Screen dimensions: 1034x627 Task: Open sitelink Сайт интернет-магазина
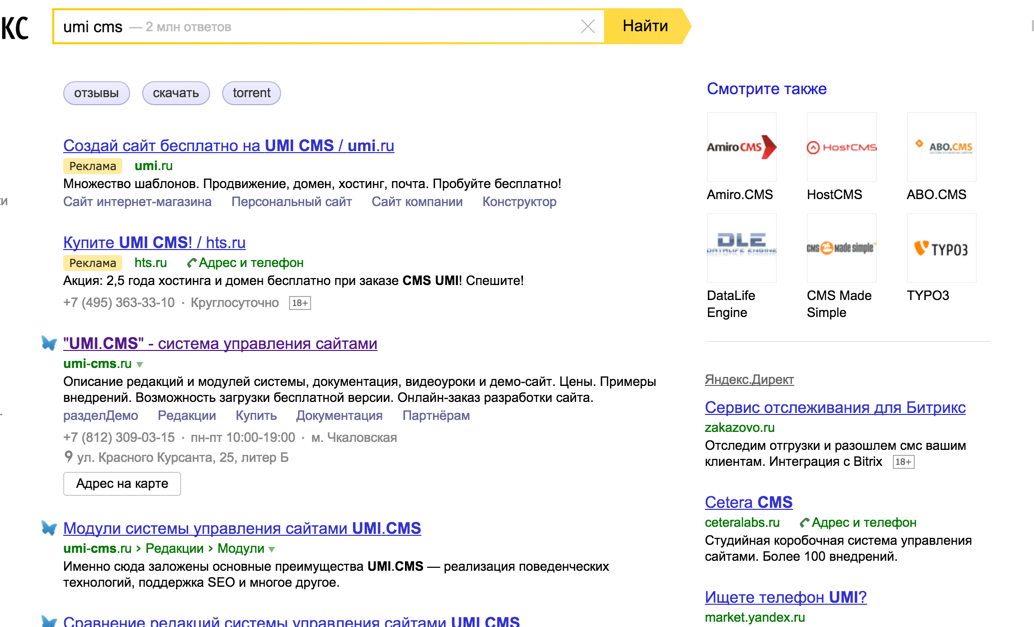[137, 202]
